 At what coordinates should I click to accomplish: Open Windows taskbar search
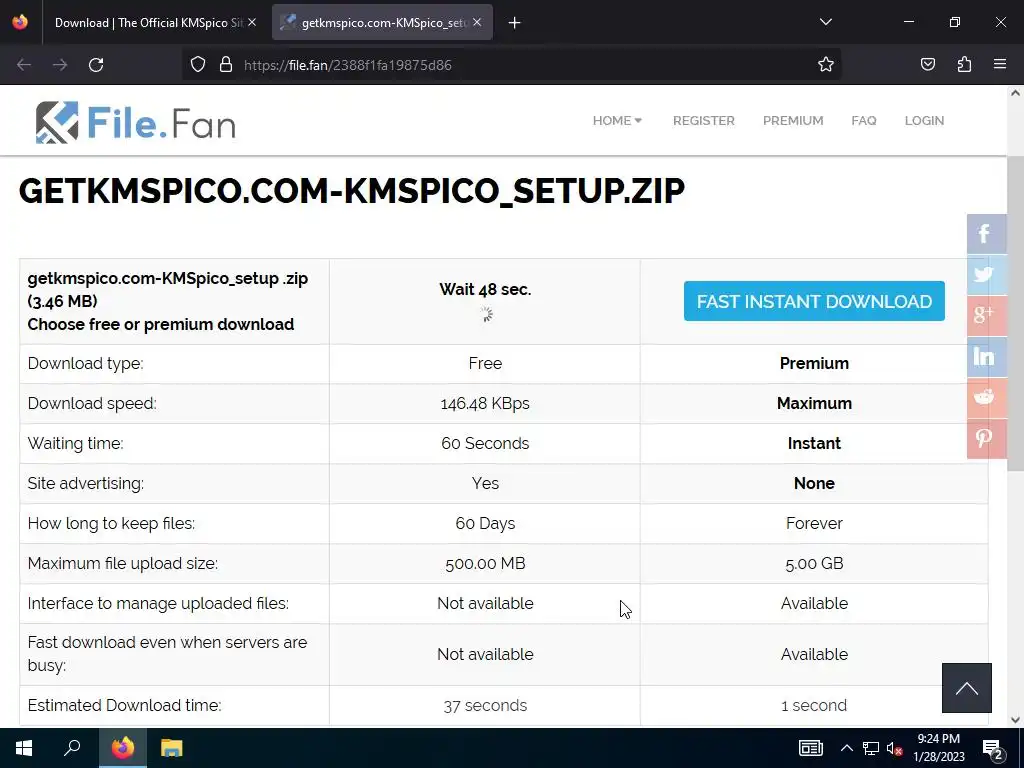click(72, 748)
